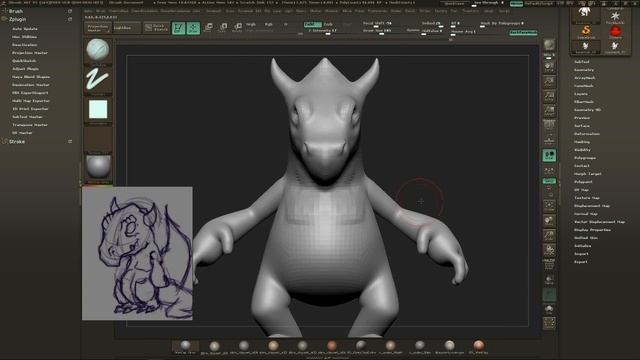Toggle the Rgb button

269,24
